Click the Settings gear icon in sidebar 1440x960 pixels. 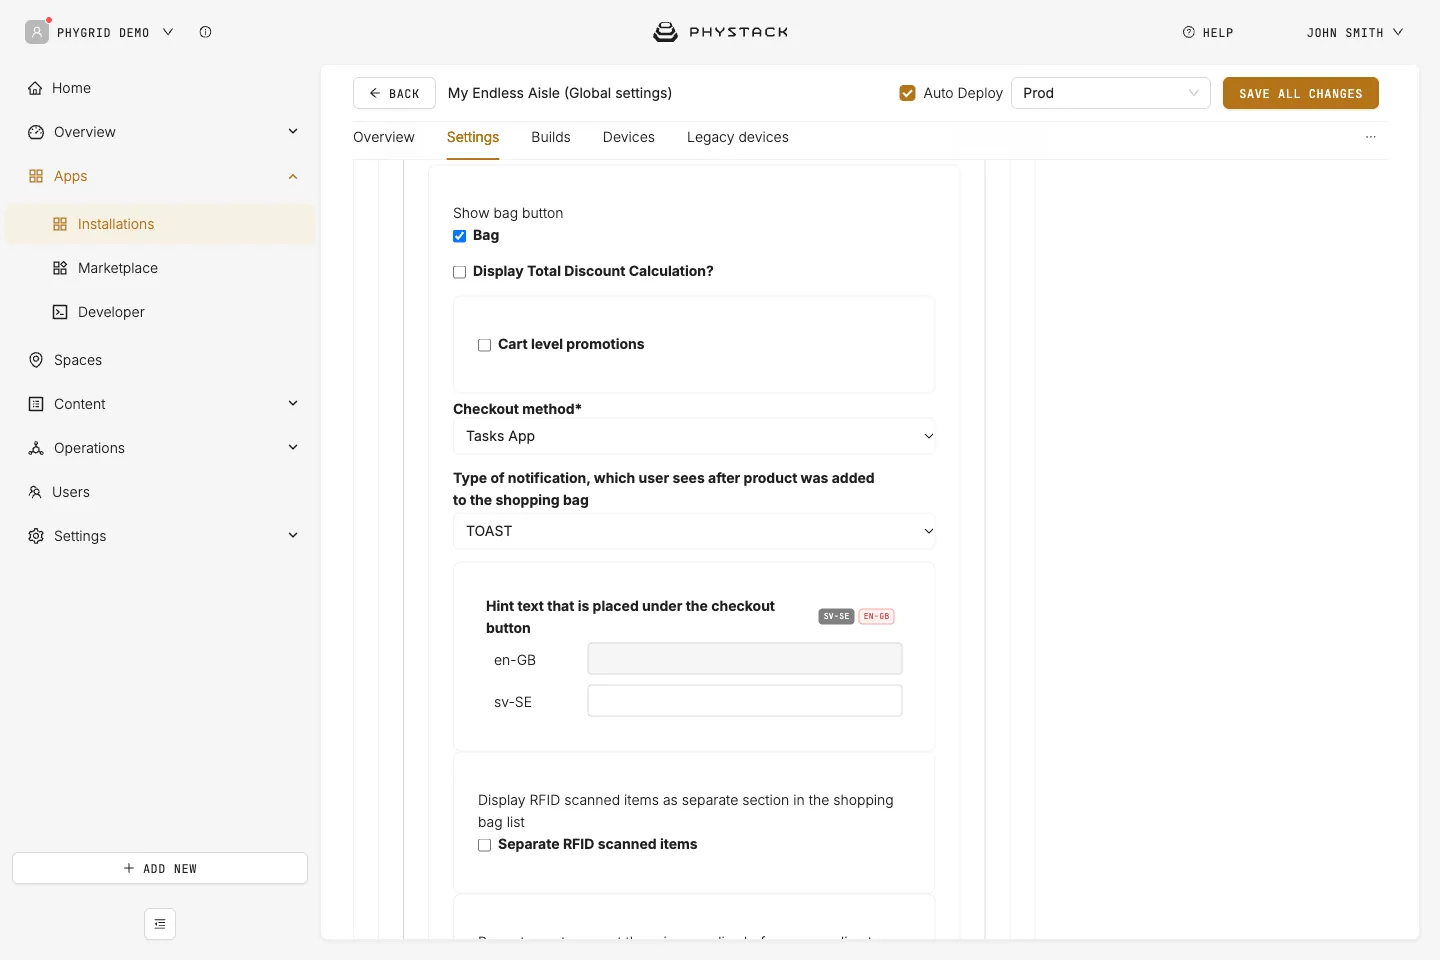tap(36, 536)
